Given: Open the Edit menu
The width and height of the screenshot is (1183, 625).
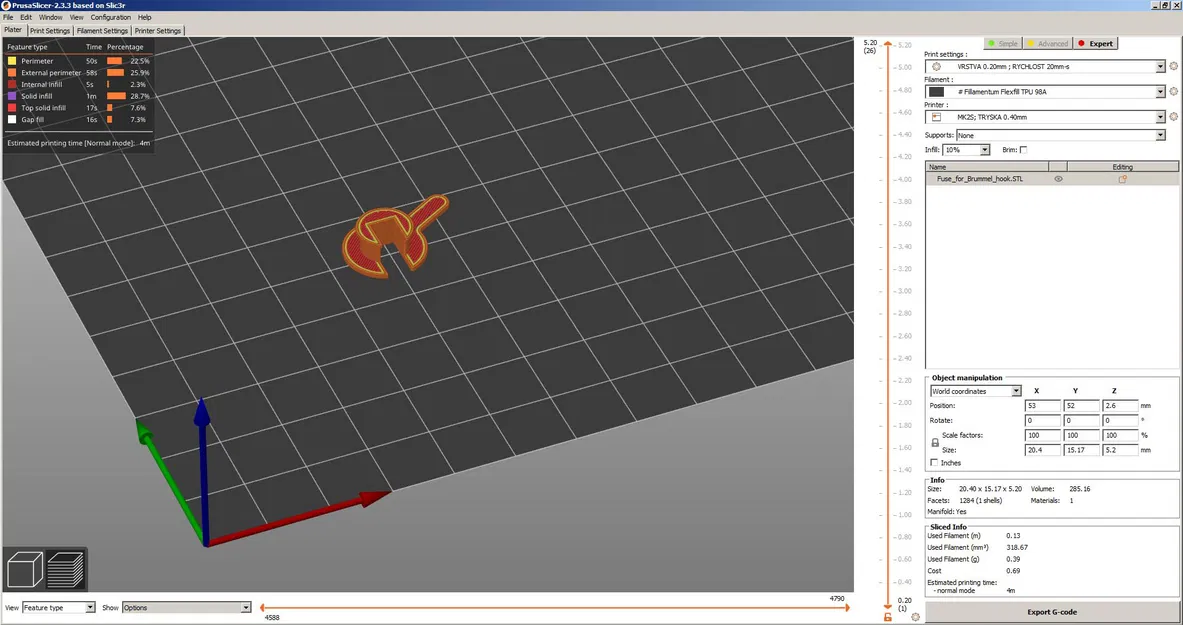Looking at the screenshot, I should [26, 17].
